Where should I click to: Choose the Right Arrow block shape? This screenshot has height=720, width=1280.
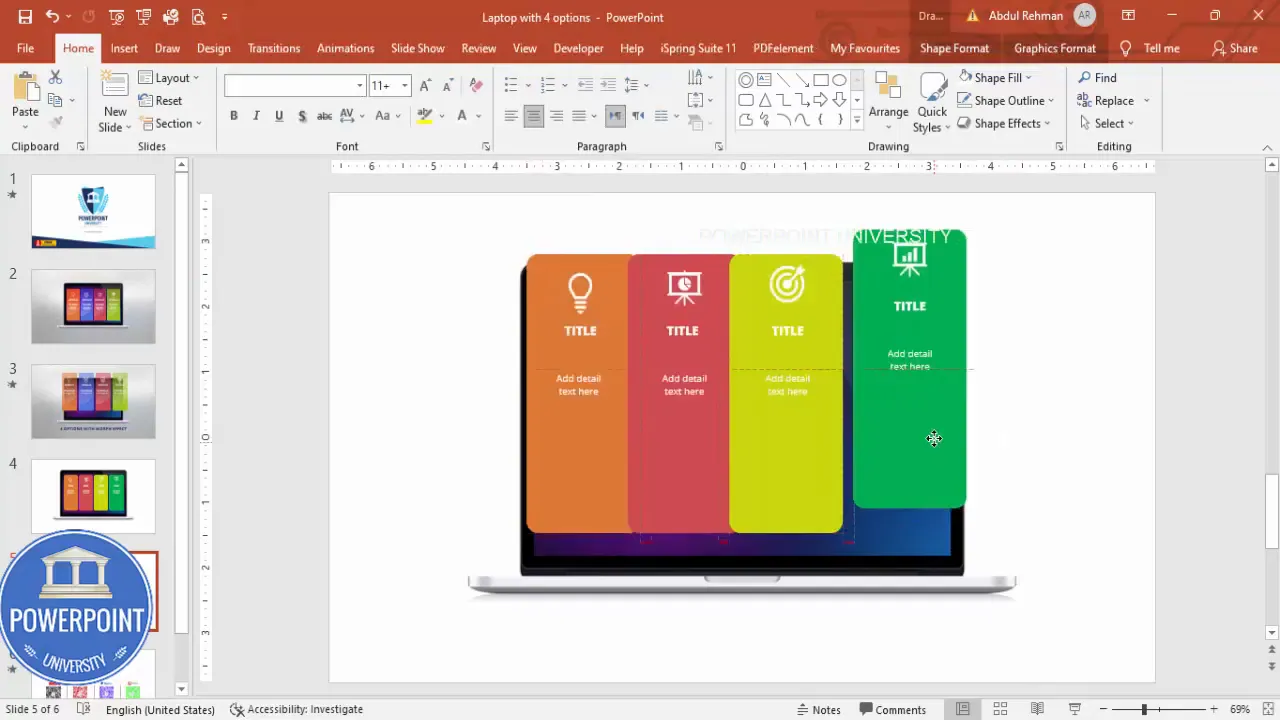820,100
